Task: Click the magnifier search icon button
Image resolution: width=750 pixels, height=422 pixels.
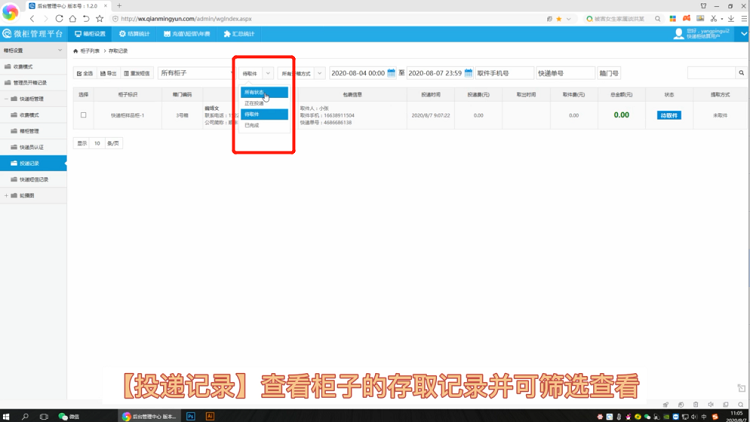Action: point(741,73)
